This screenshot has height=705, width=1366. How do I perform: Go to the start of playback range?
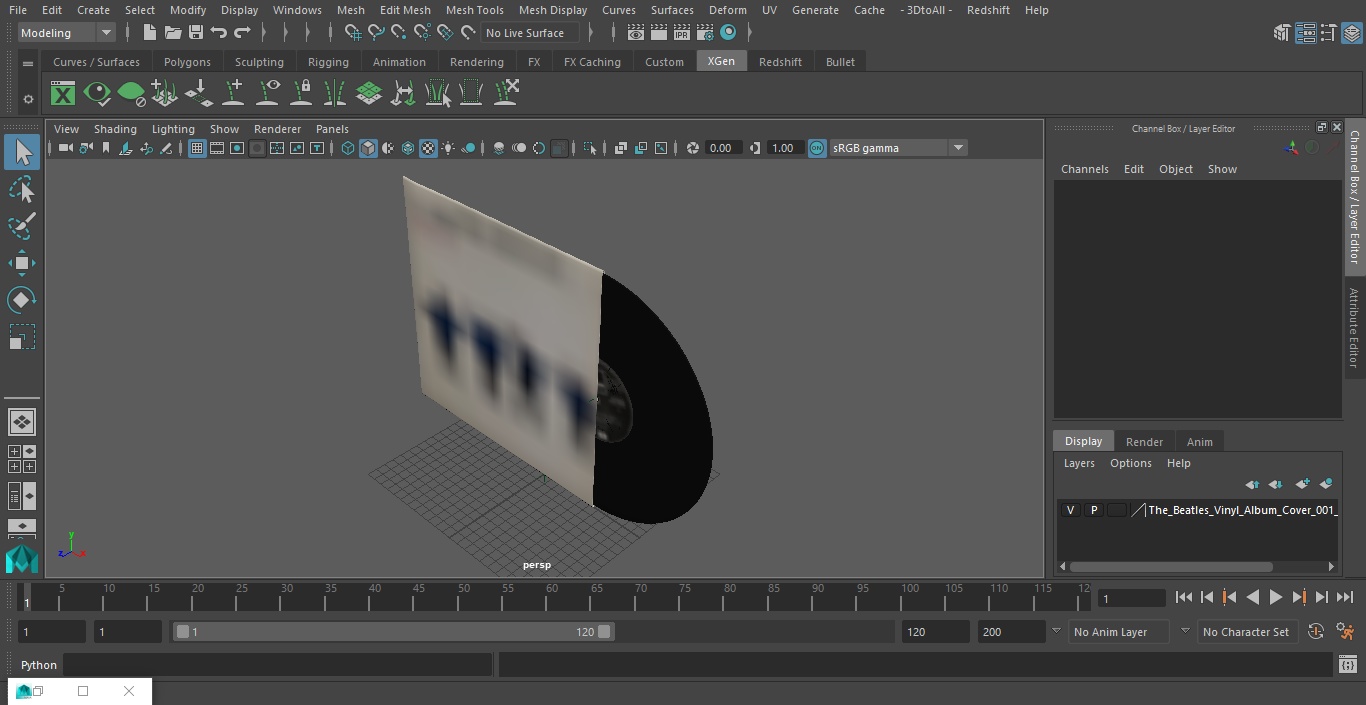tap(1183, 597)
